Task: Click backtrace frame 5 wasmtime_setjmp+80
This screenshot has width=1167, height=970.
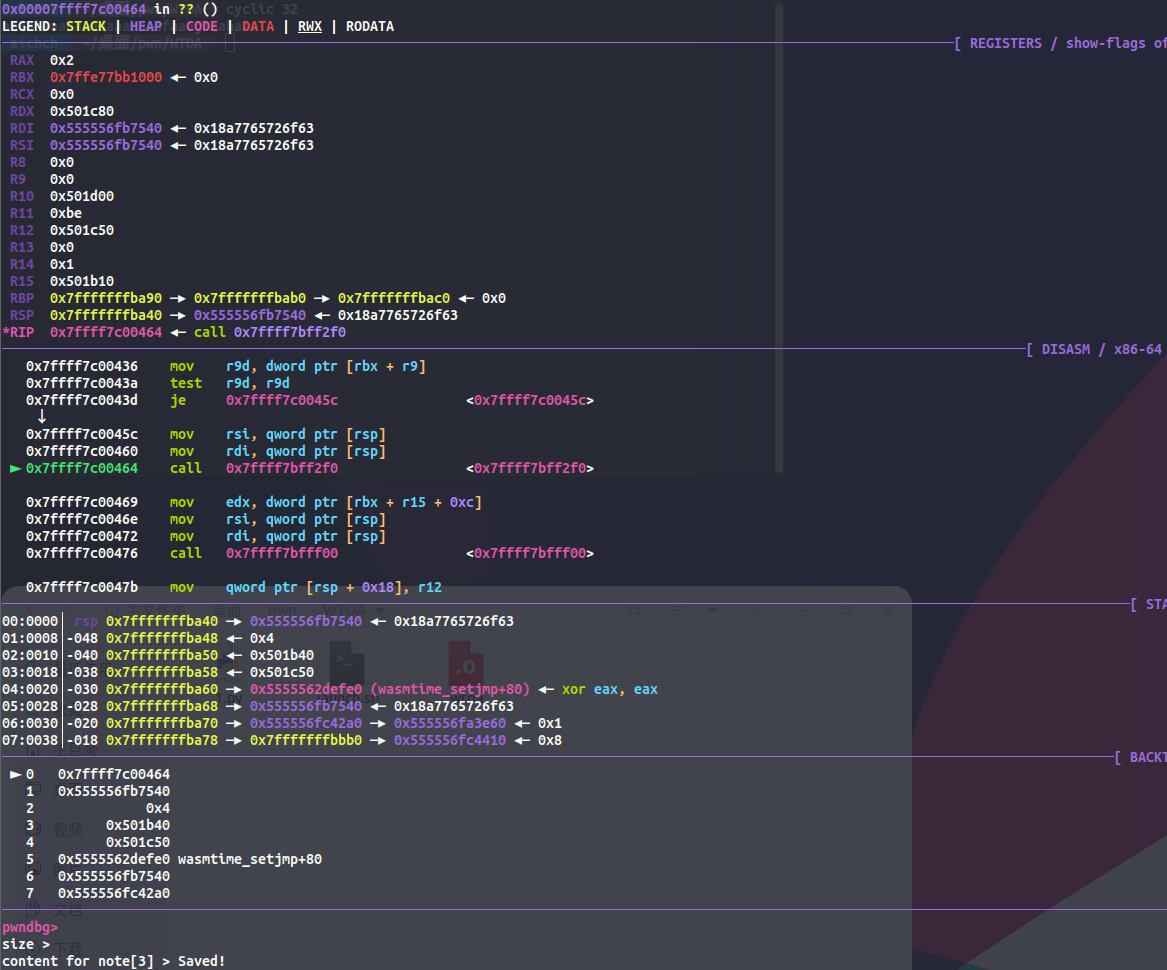Action: point(250,860)
